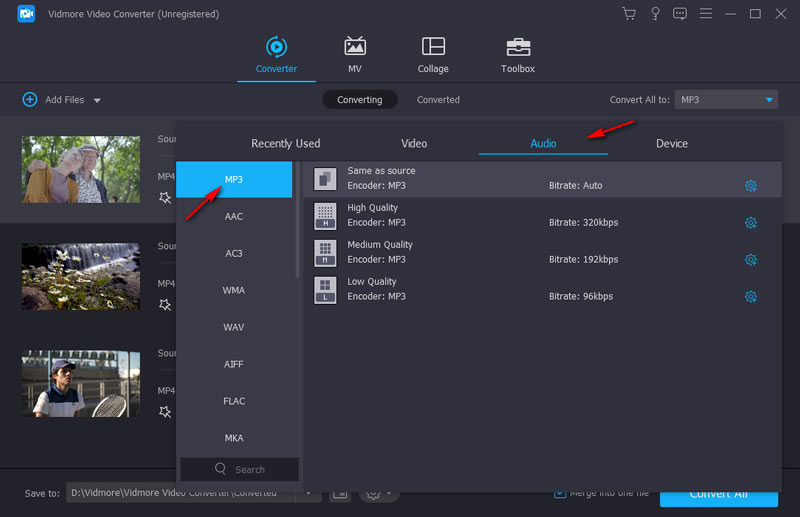Expand the Add Files dropdown arrow
The image size is (800, 517).
(x=97, y=100)
